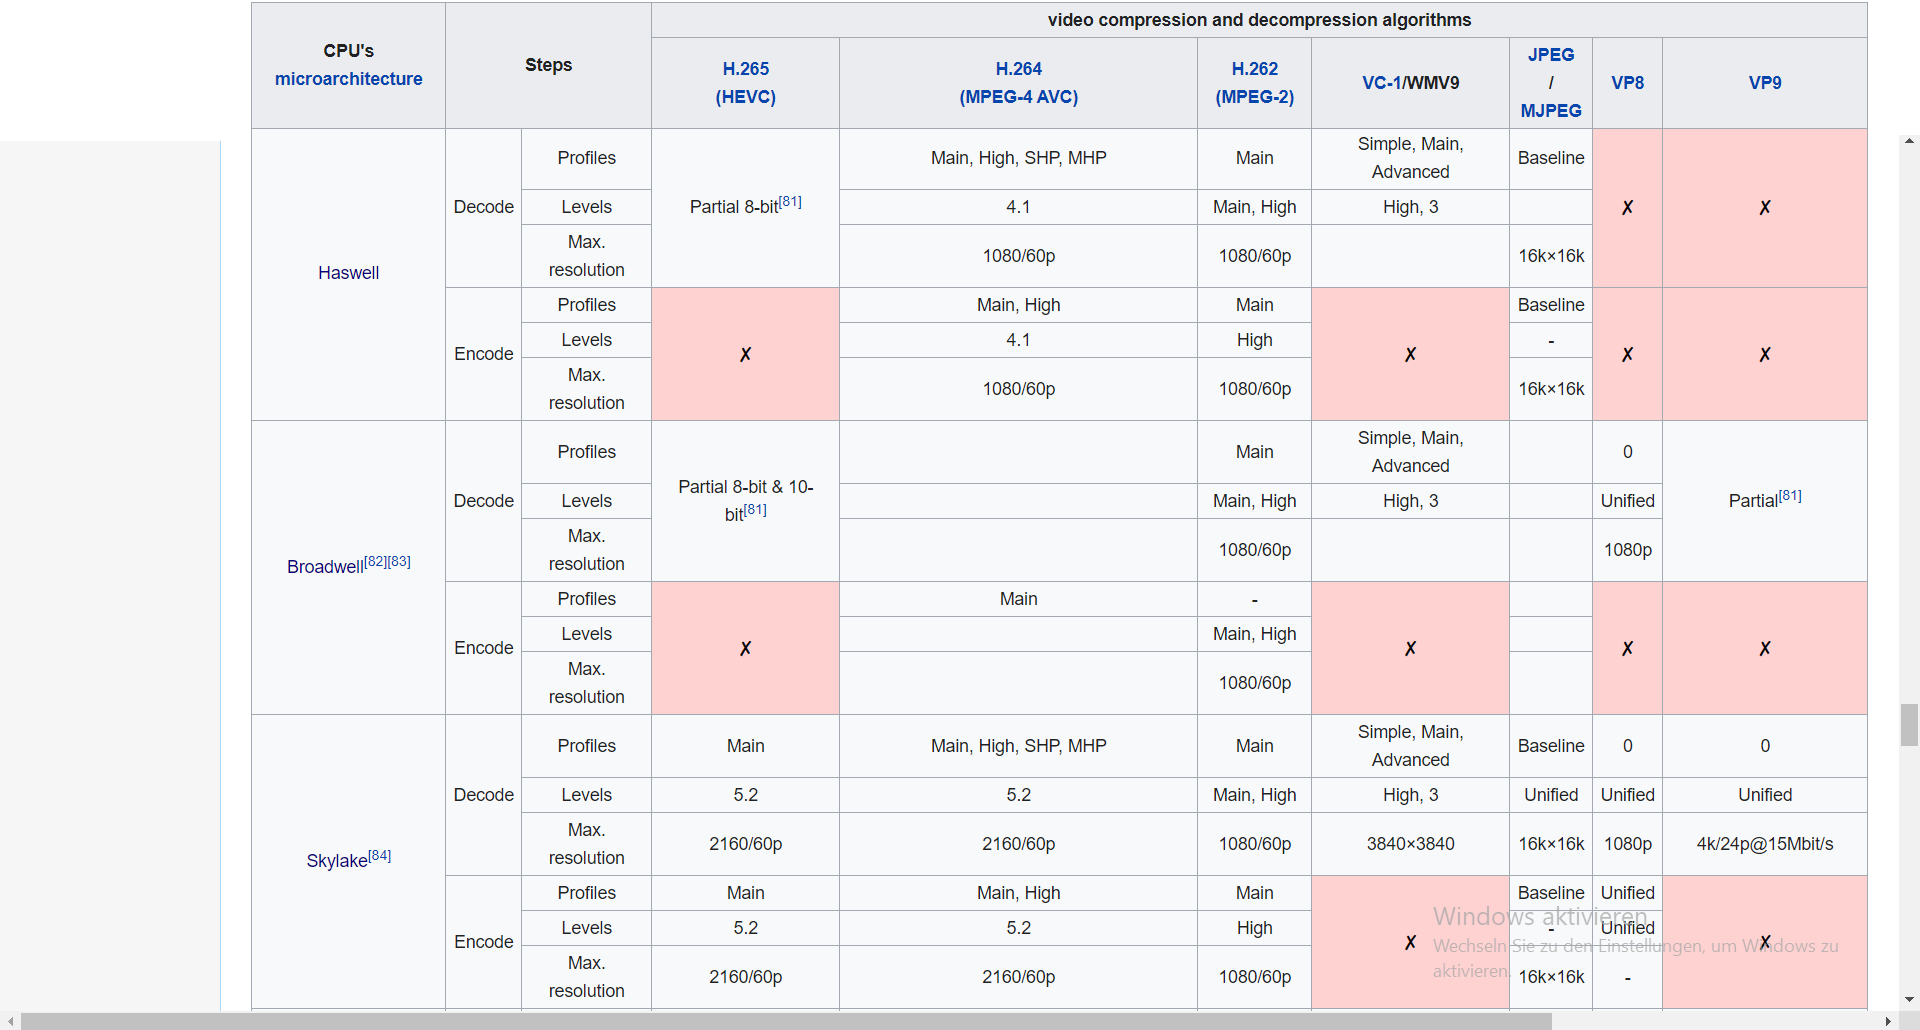Visit the Skylake link

tap(336, 861)
